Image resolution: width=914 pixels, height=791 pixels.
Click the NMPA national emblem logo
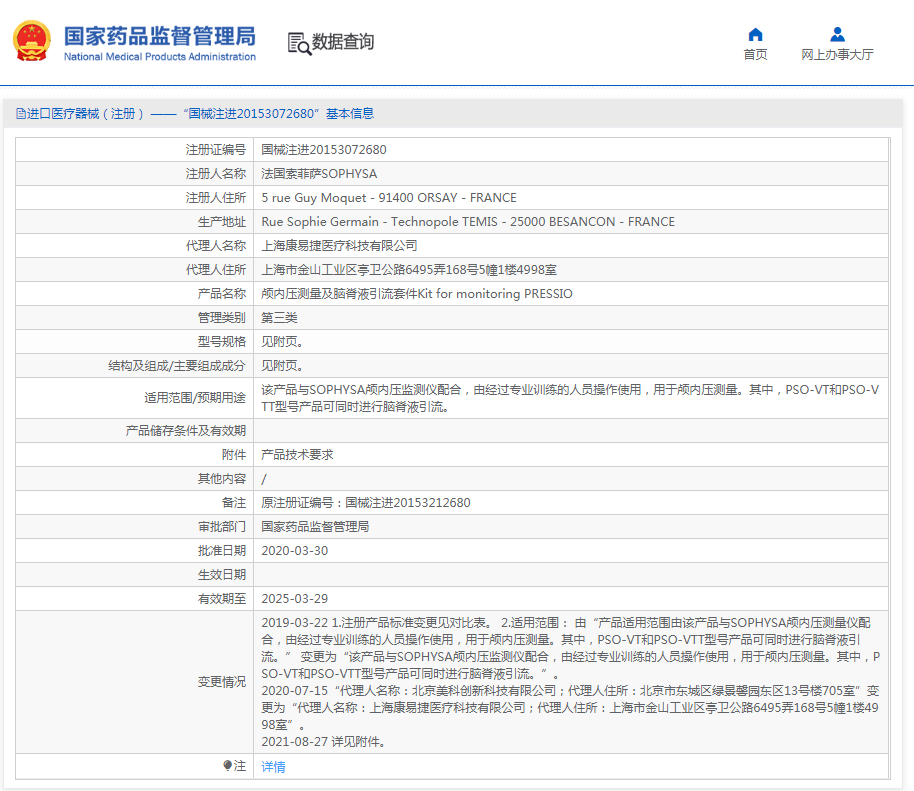tap(33, 40)
